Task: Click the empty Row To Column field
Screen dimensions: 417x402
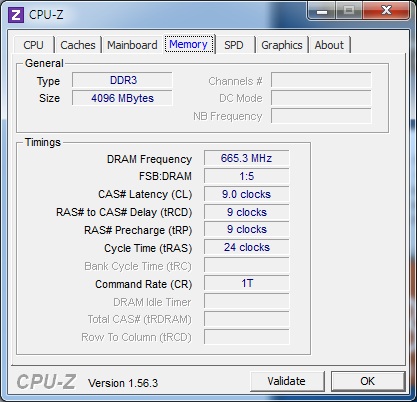Action: click(247, 337)
